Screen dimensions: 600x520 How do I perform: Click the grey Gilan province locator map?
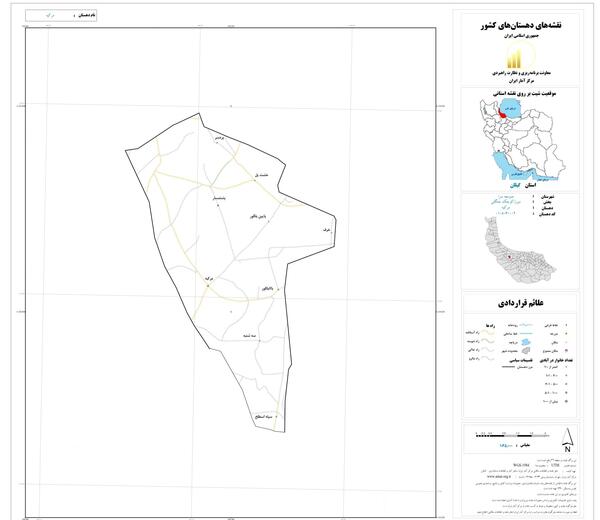520,251
